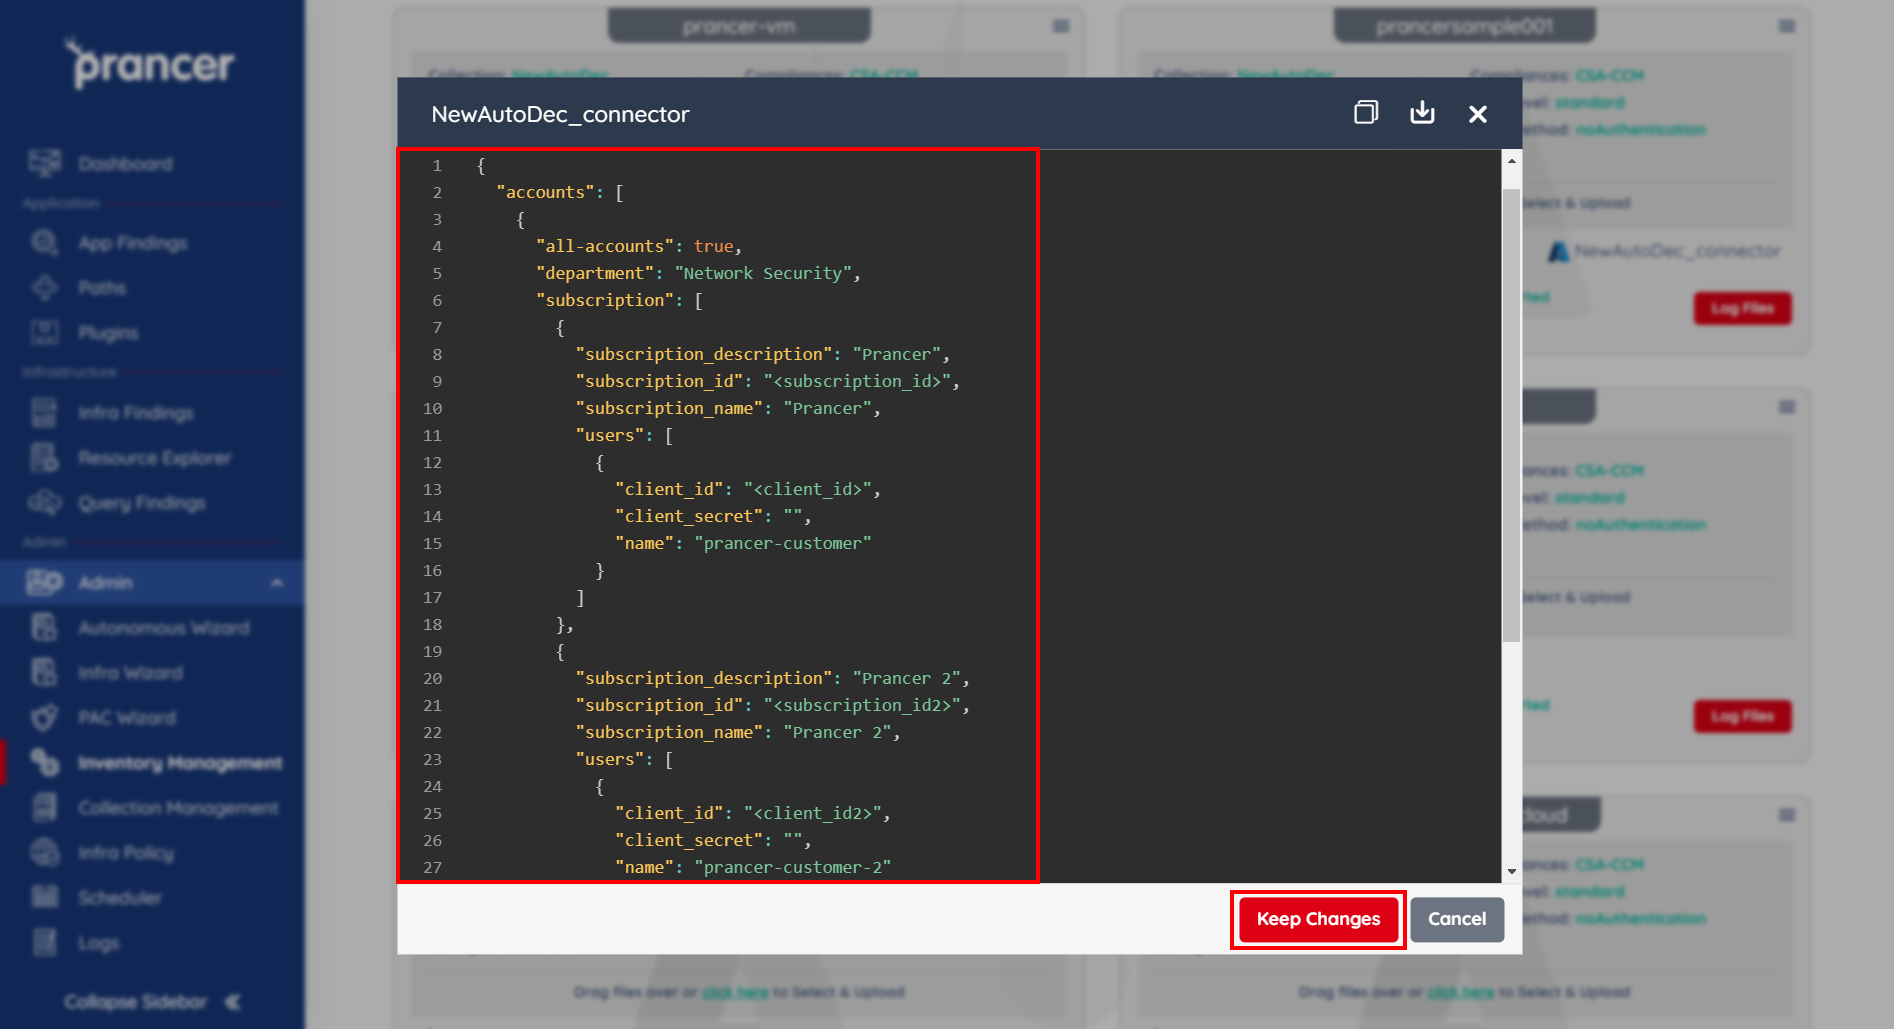Open prancer-vm card menu icon
Viewport: 1894px width, 1029px height.
point(1061,26)
